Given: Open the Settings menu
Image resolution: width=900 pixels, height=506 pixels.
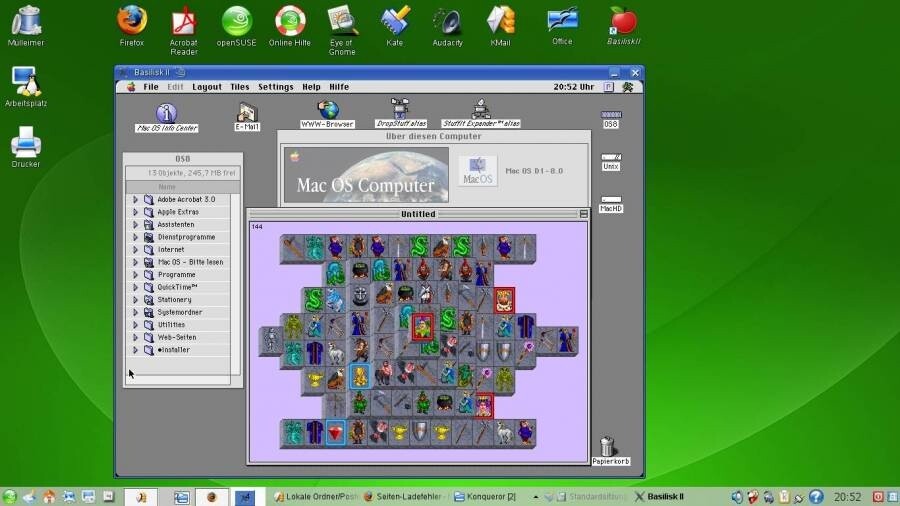Looking at the screenshot, I should point(276,87).
